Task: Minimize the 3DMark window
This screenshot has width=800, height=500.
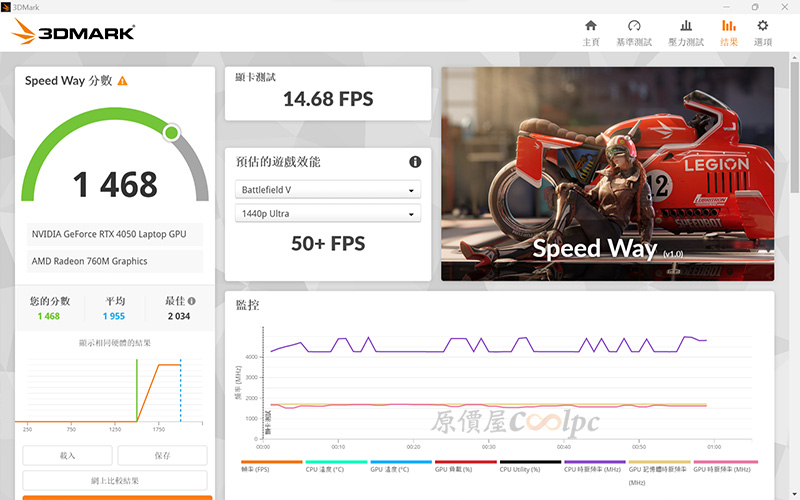Action: click(x=726, y=7)
